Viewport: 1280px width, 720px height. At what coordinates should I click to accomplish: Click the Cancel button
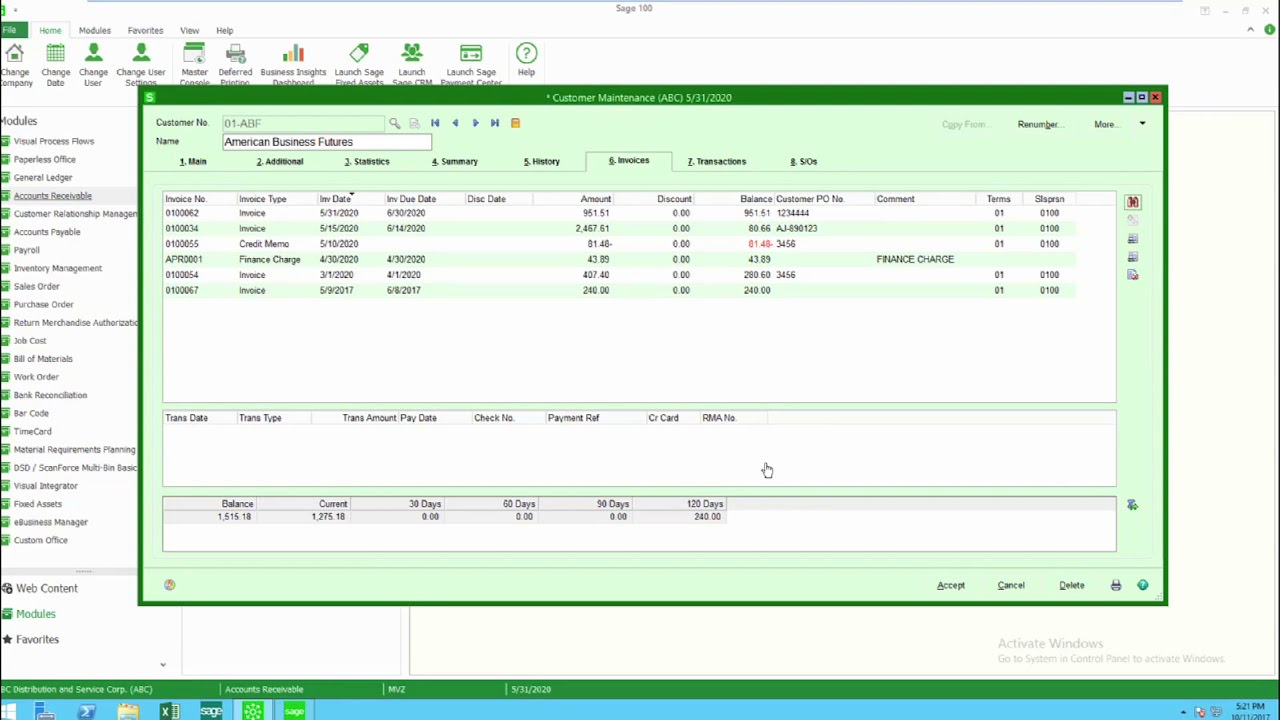[x=1011, y=586]
